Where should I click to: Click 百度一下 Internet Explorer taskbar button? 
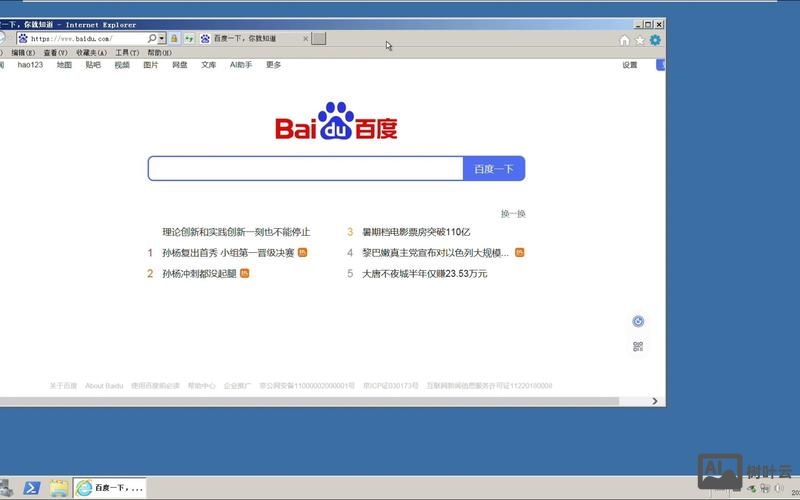(x=110, y=488)
